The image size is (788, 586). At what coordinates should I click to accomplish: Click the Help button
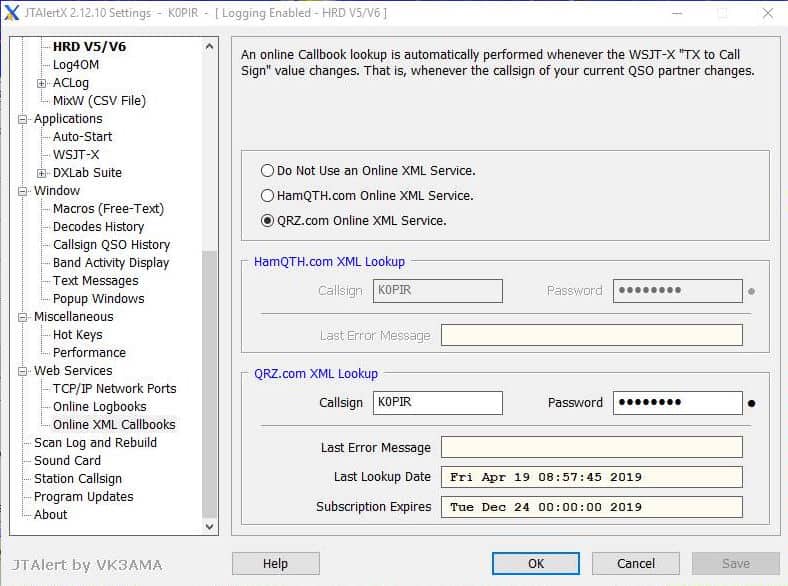pos(275,563)
